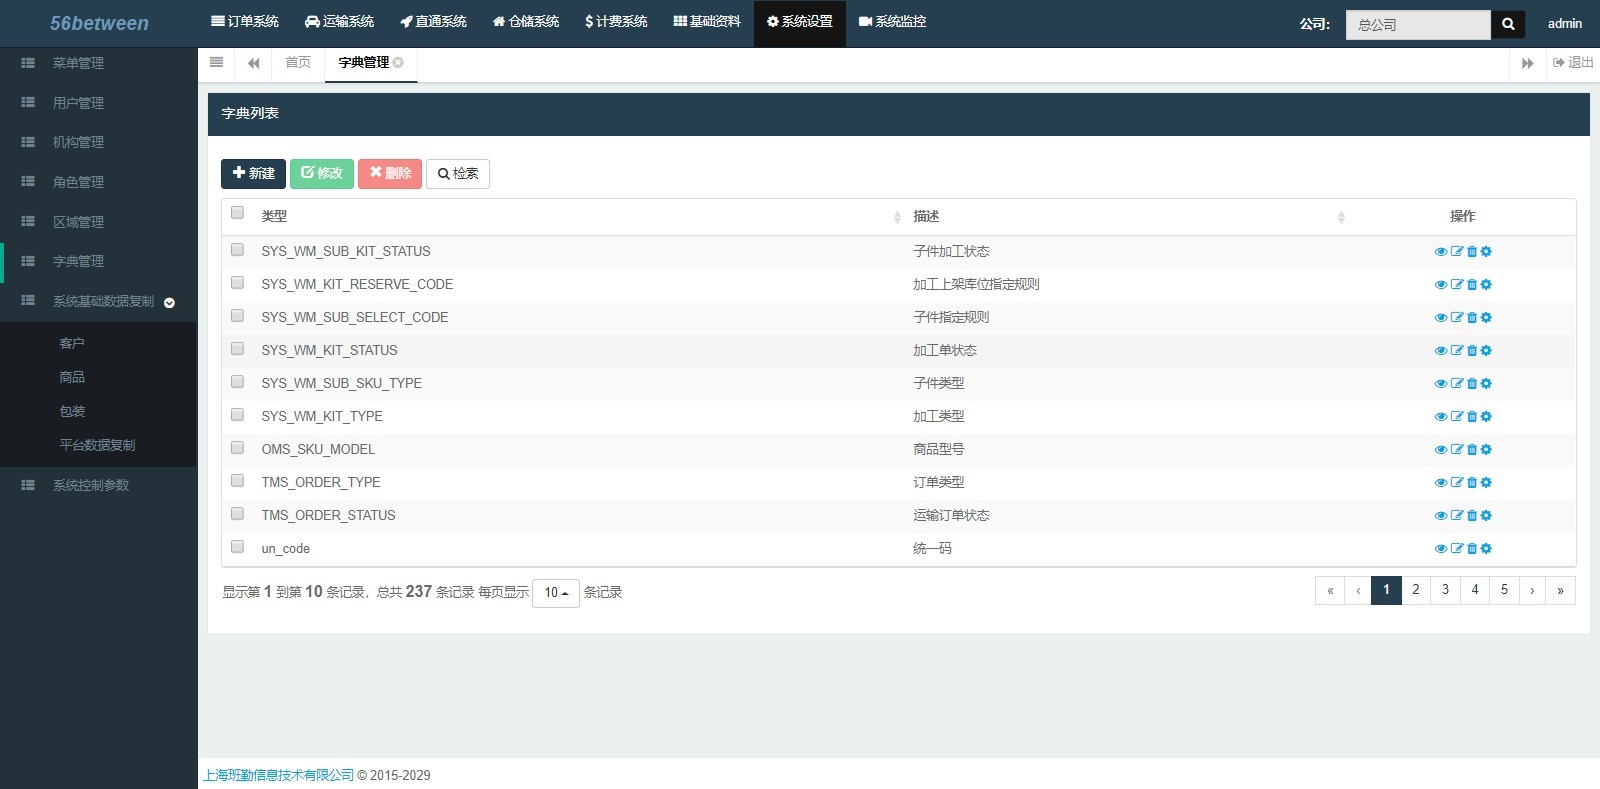View details of SYS_WM_SUB_KIT_STATUS row
1600x789 pixels.
(x=1441, y=252)
